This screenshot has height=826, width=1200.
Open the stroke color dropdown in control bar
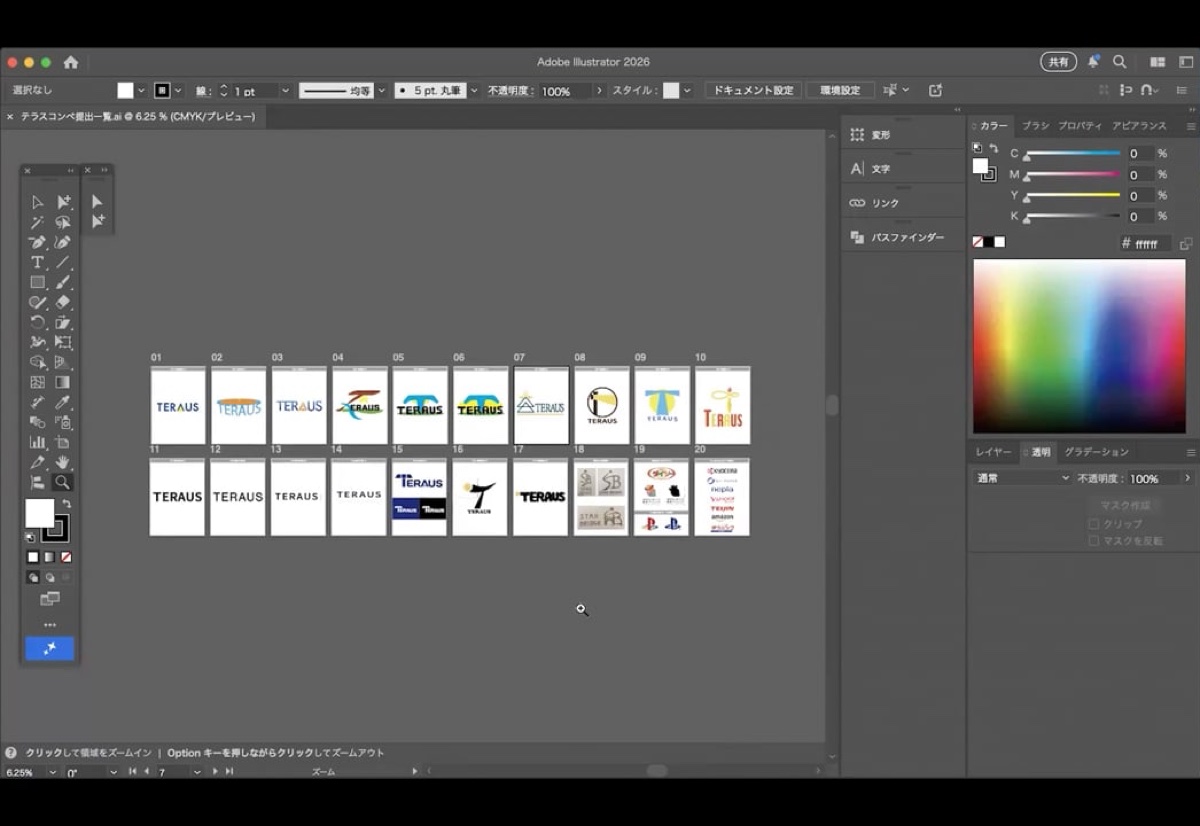coord(178,91)
